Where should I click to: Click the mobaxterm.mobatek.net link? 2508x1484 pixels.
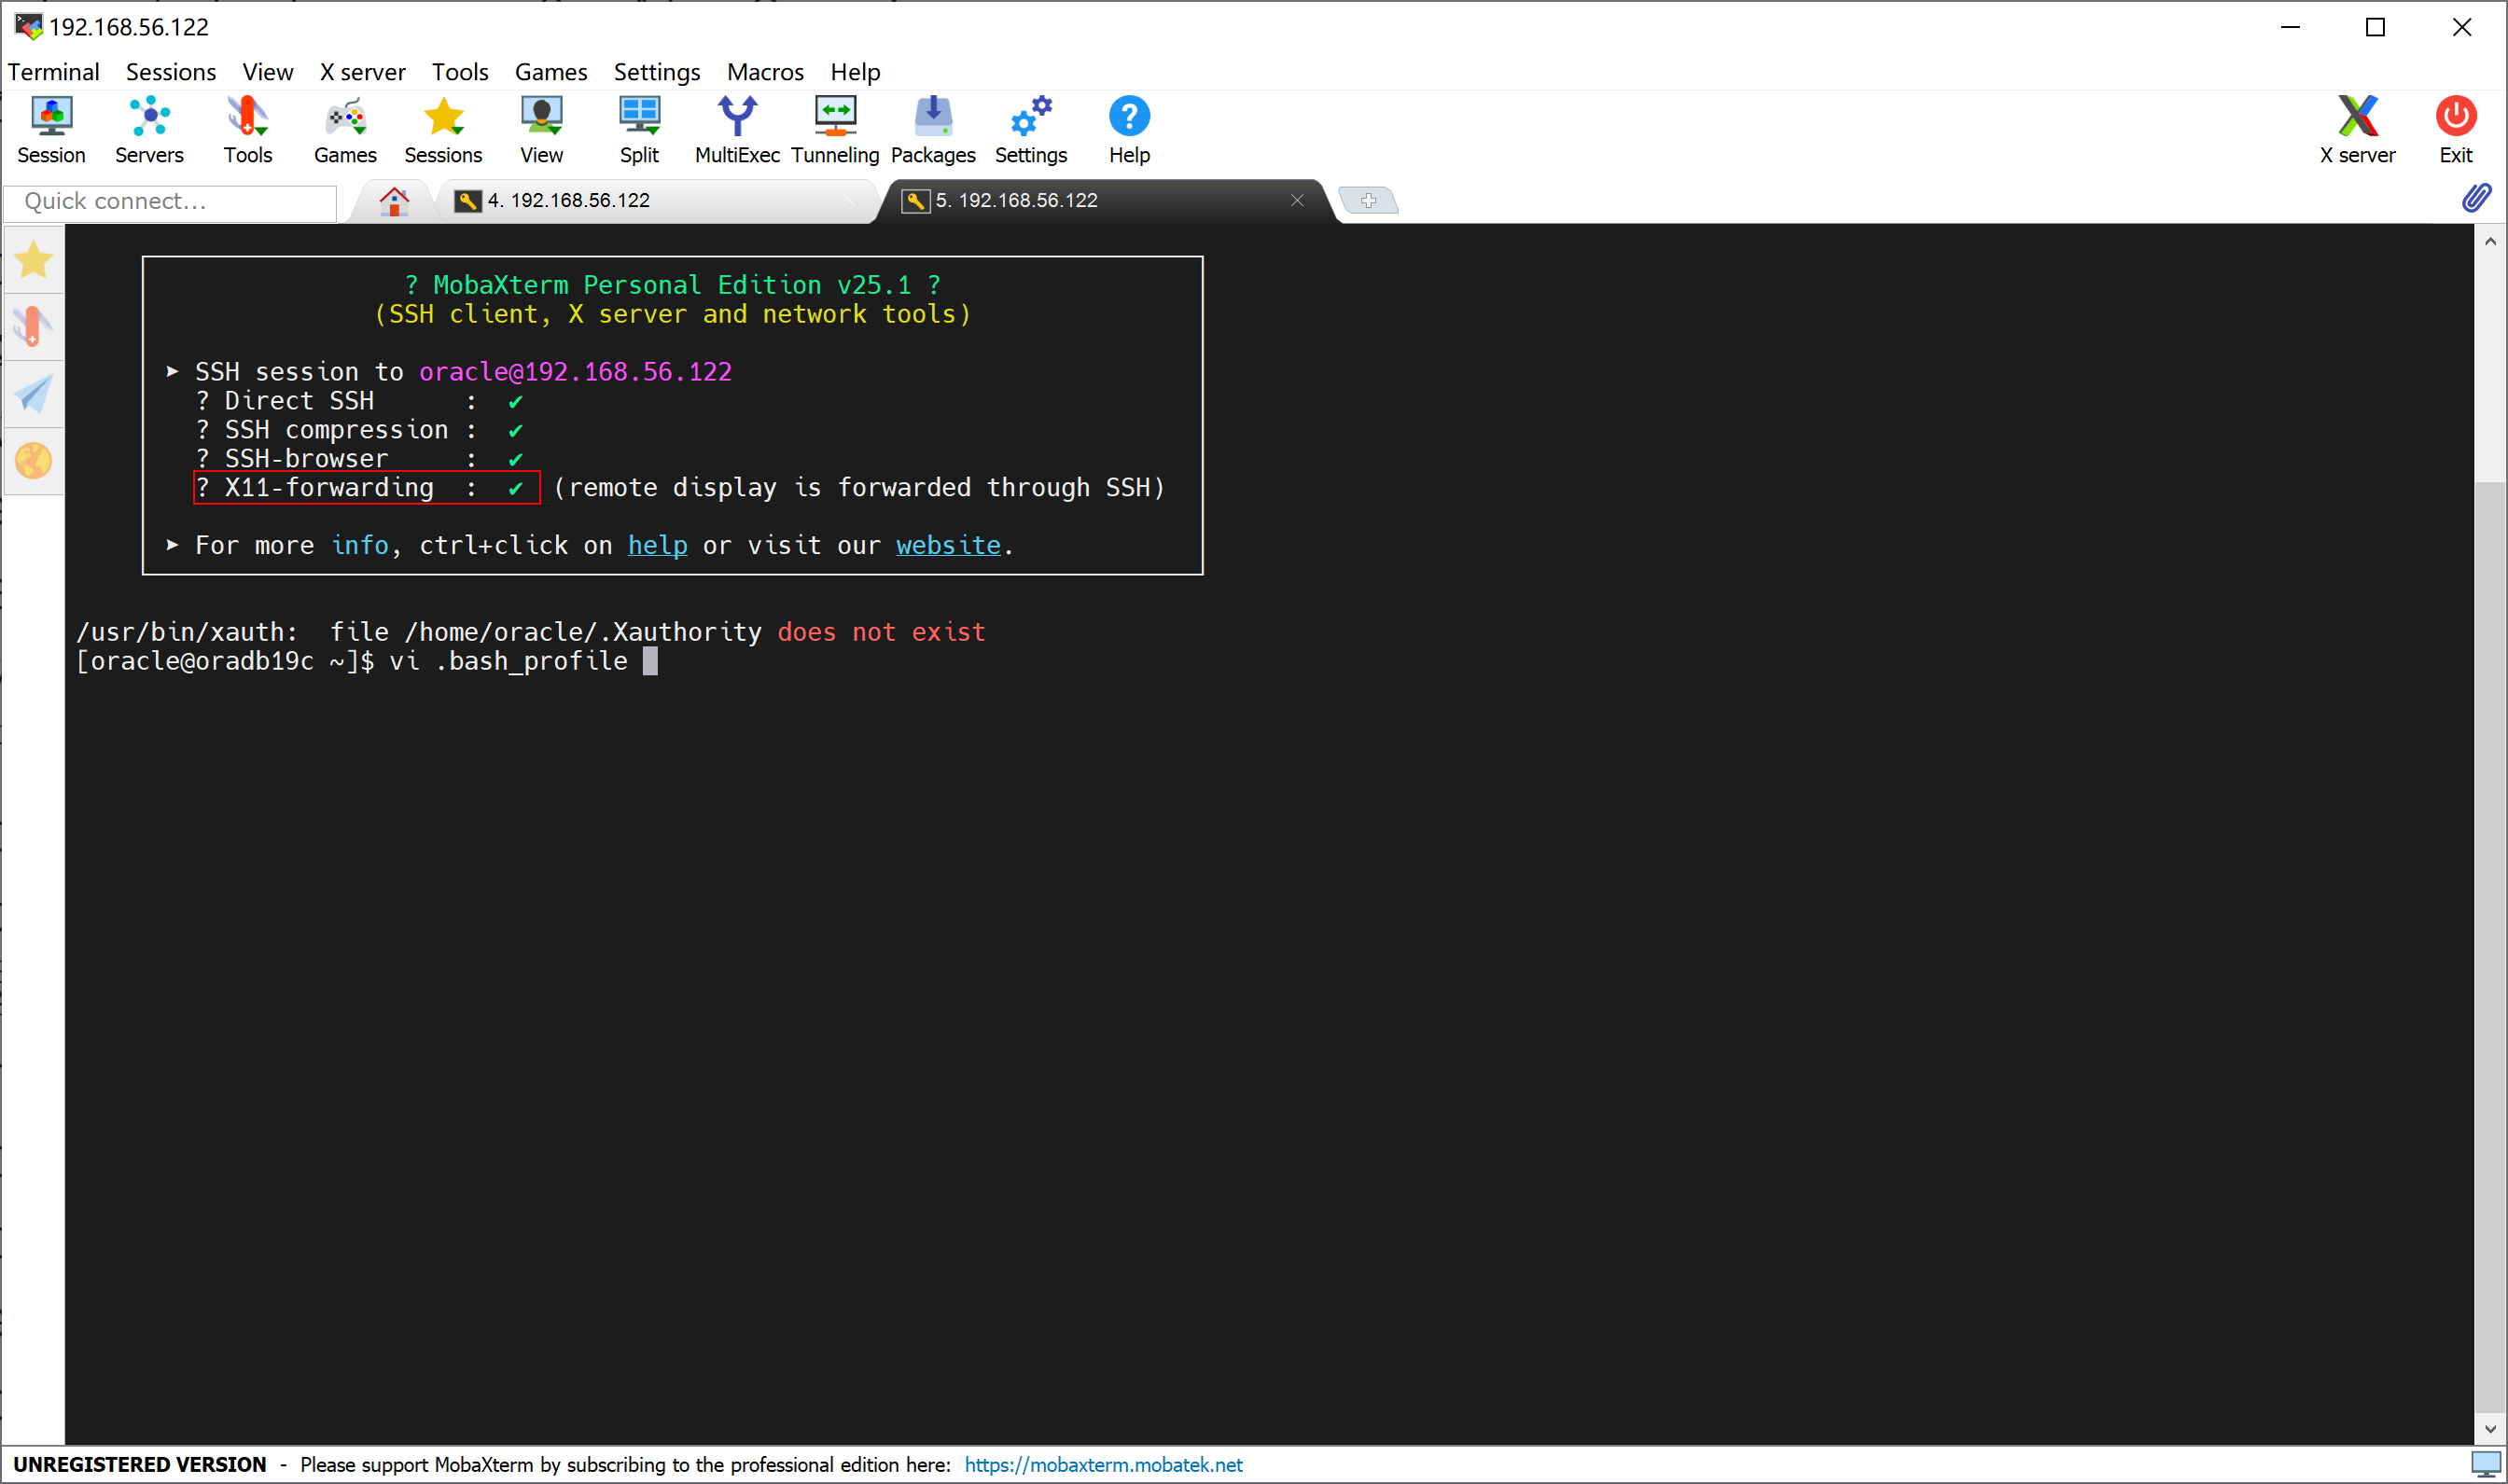(x=1103, y=1464)
